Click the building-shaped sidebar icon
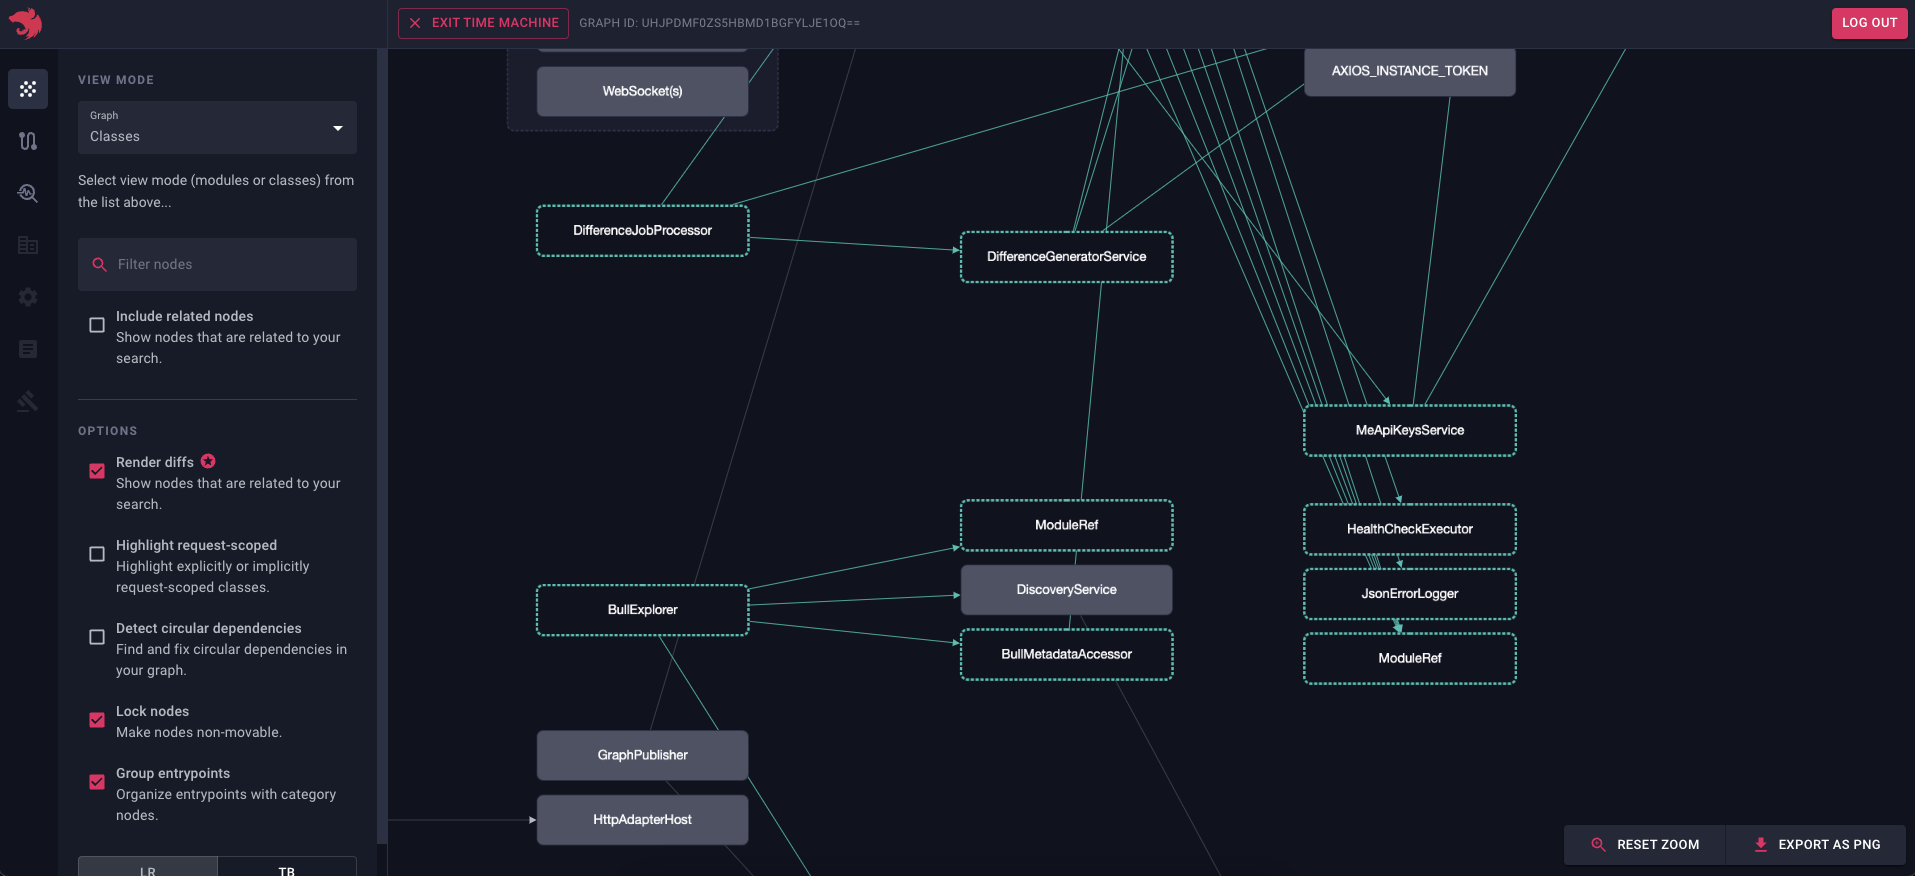 point(28,245)
